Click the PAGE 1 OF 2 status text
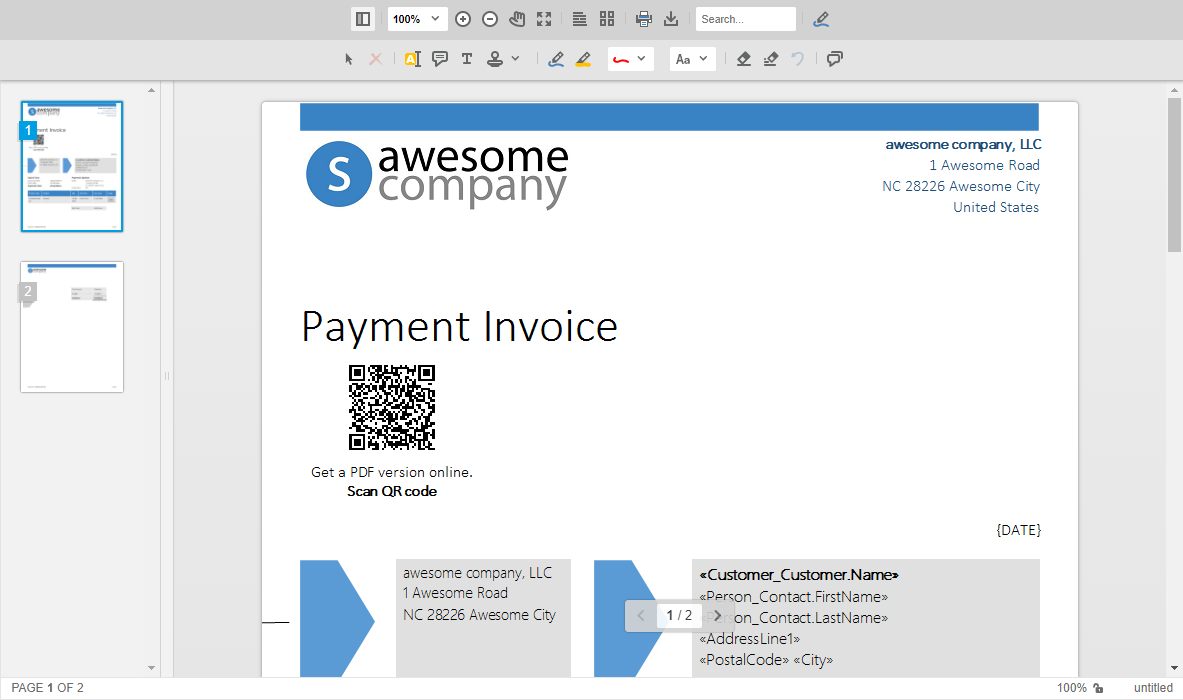This screenshot has width=1183, height=700. coord(48,688)
